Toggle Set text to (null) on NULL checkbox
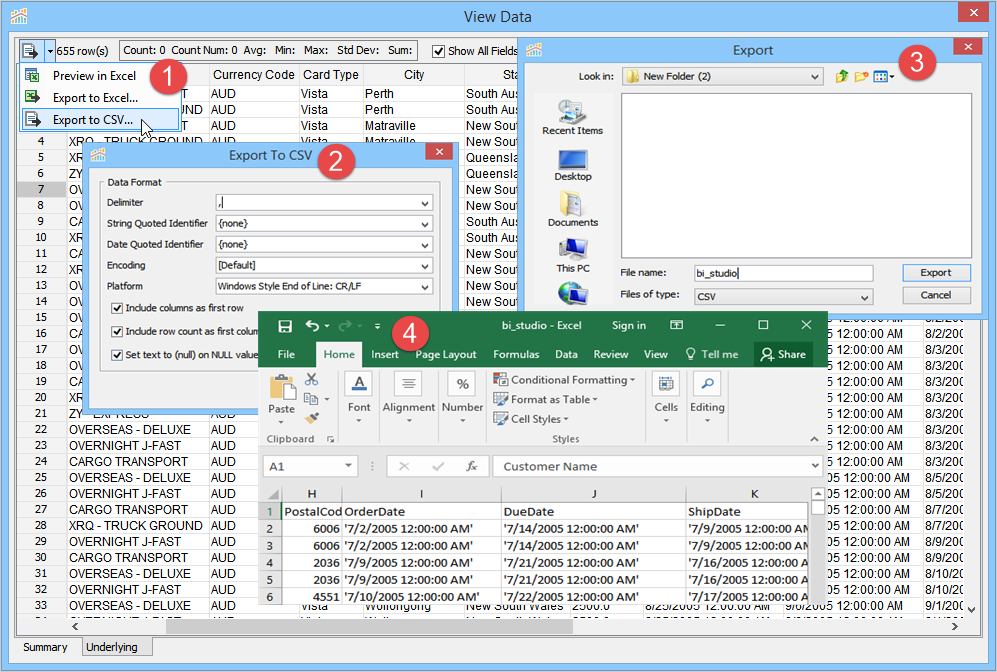This screenshot has width=997, height=672. coord(116,355)
